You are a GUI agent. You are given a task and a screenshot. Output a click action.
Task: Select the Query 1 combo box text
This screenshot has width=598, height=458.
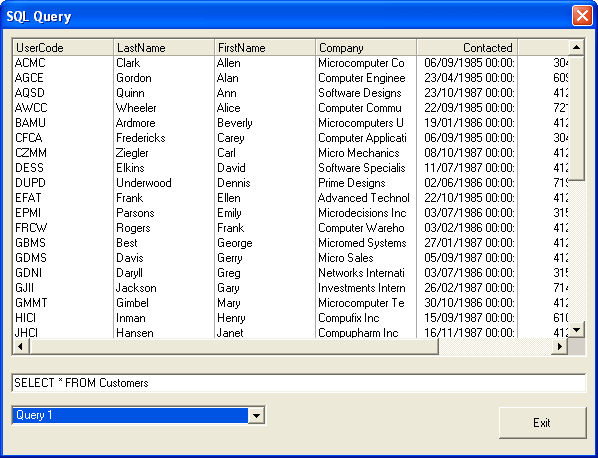[130, 415]
